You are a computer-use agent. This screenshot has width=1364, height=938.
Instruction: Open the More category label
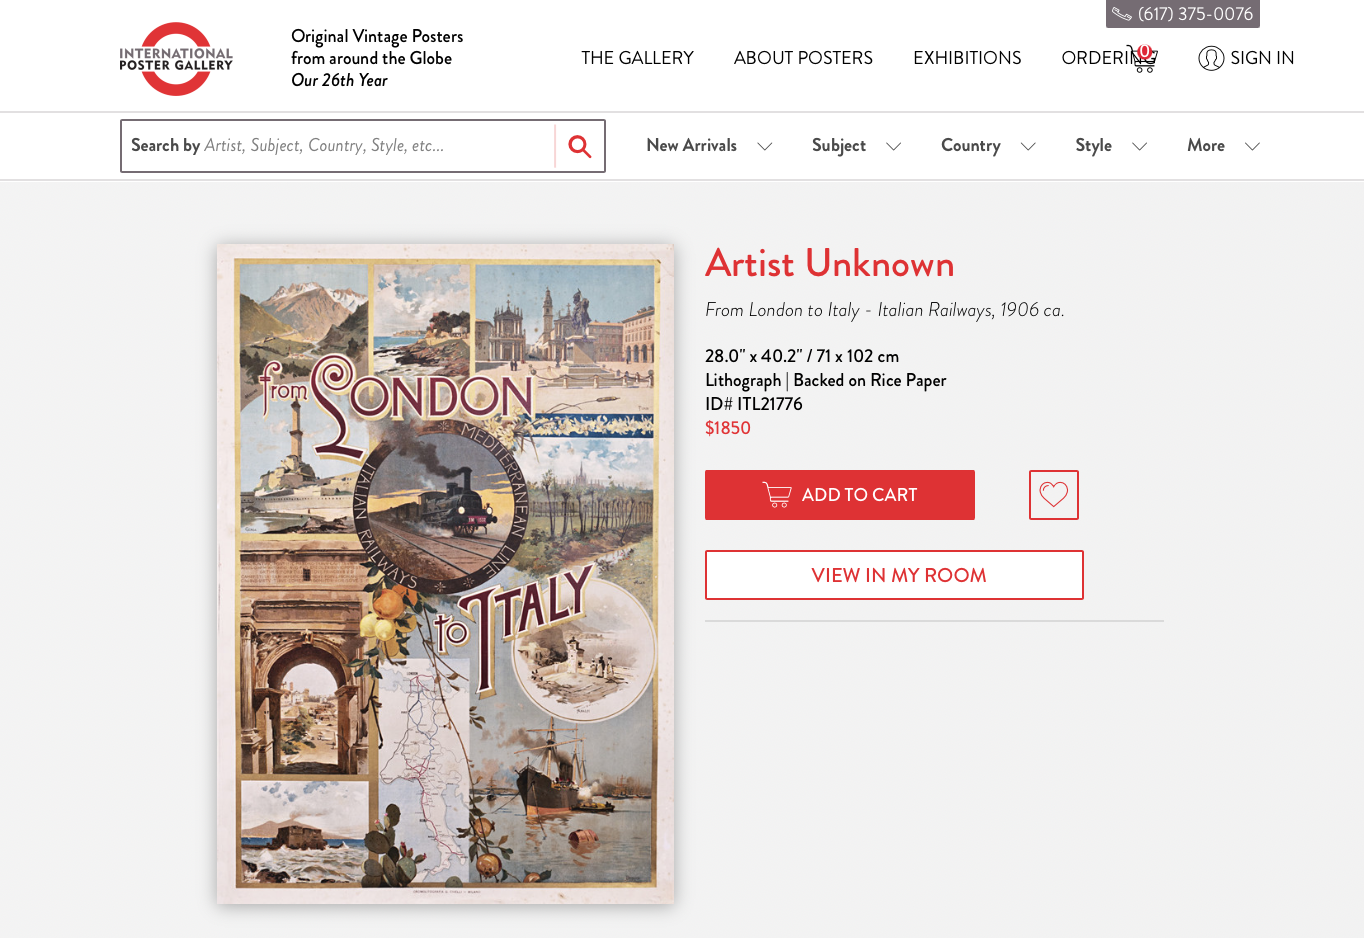(1206, 145)
